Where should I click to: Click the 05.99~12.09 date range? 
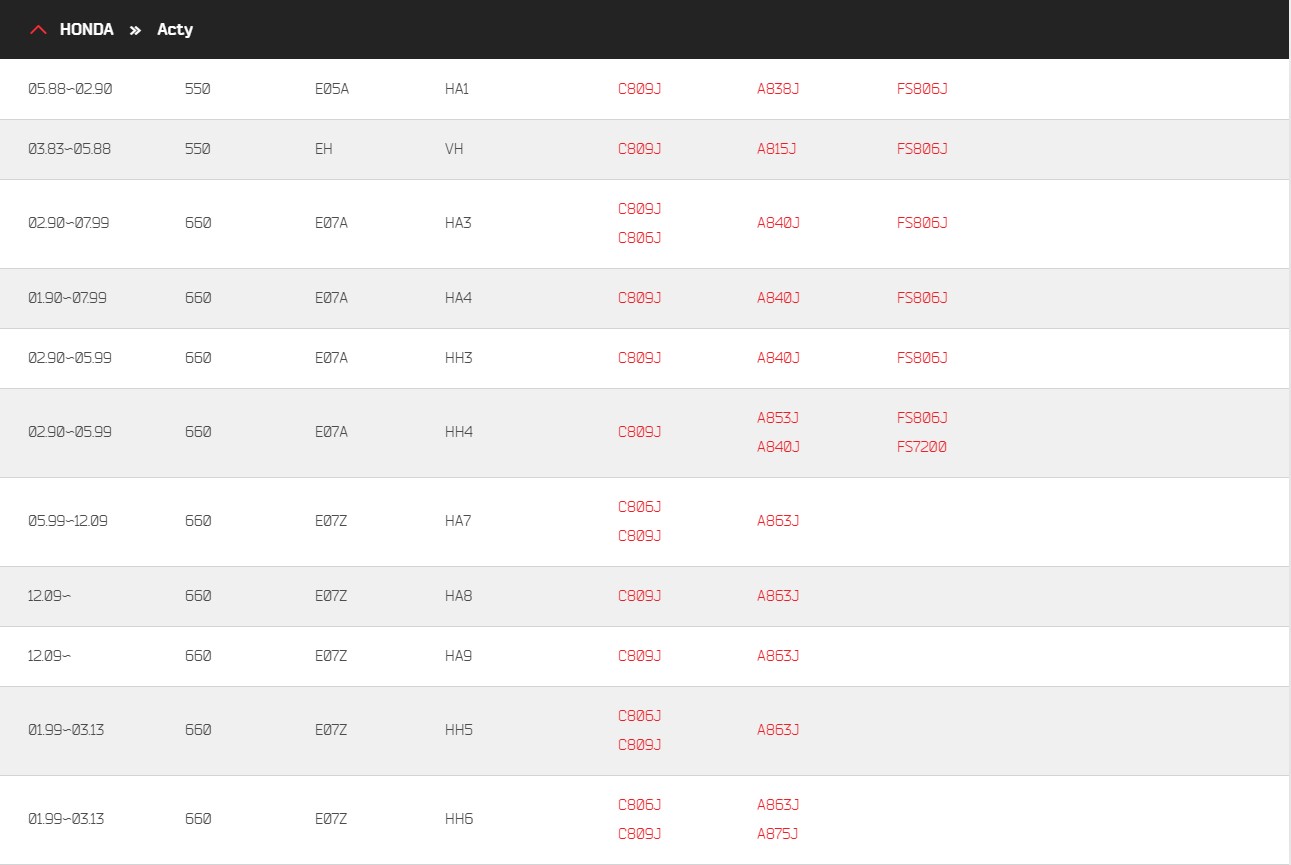point(68,521)
